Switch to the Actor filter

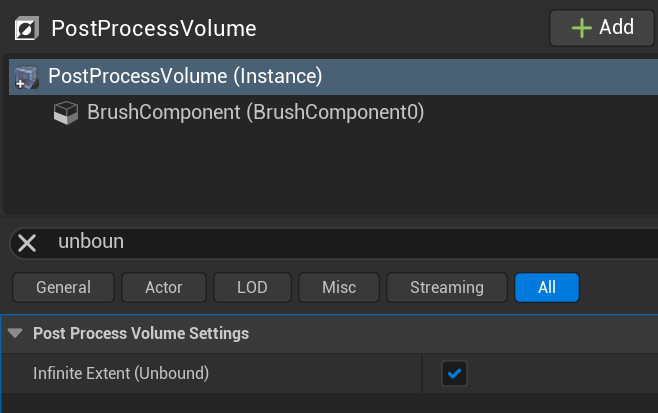pos(164,287)
